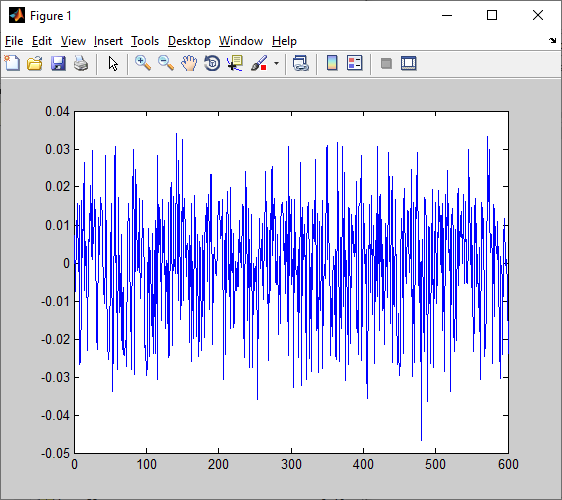Click the dock figure arrow at the menu bar's right end
This screenshot has width=562, height=500.
click(x=552, y=41)
